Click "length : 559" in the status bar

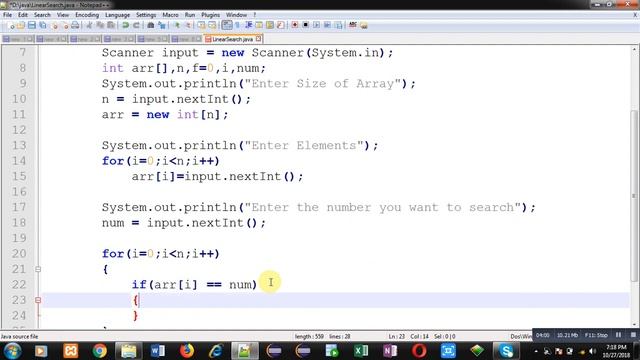[x=309, y=337]
